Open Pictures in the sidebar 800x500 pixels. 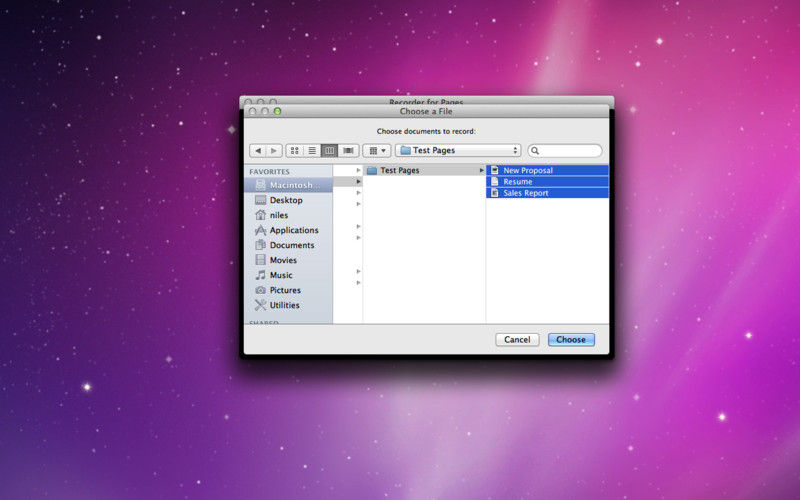point(288,290)
